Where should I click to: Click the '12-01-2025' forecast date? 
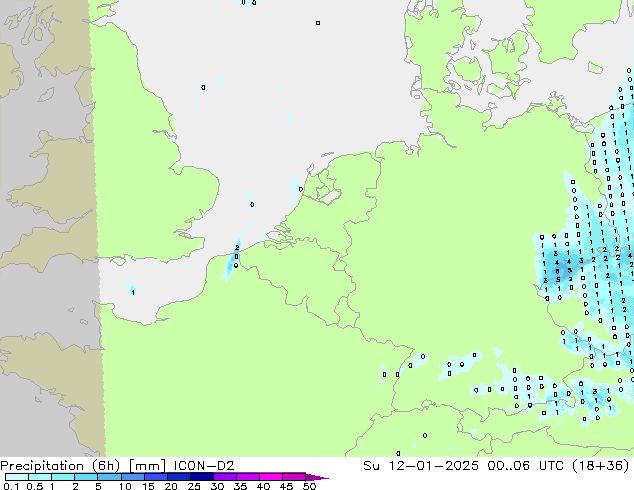click(x=433, y=466)
